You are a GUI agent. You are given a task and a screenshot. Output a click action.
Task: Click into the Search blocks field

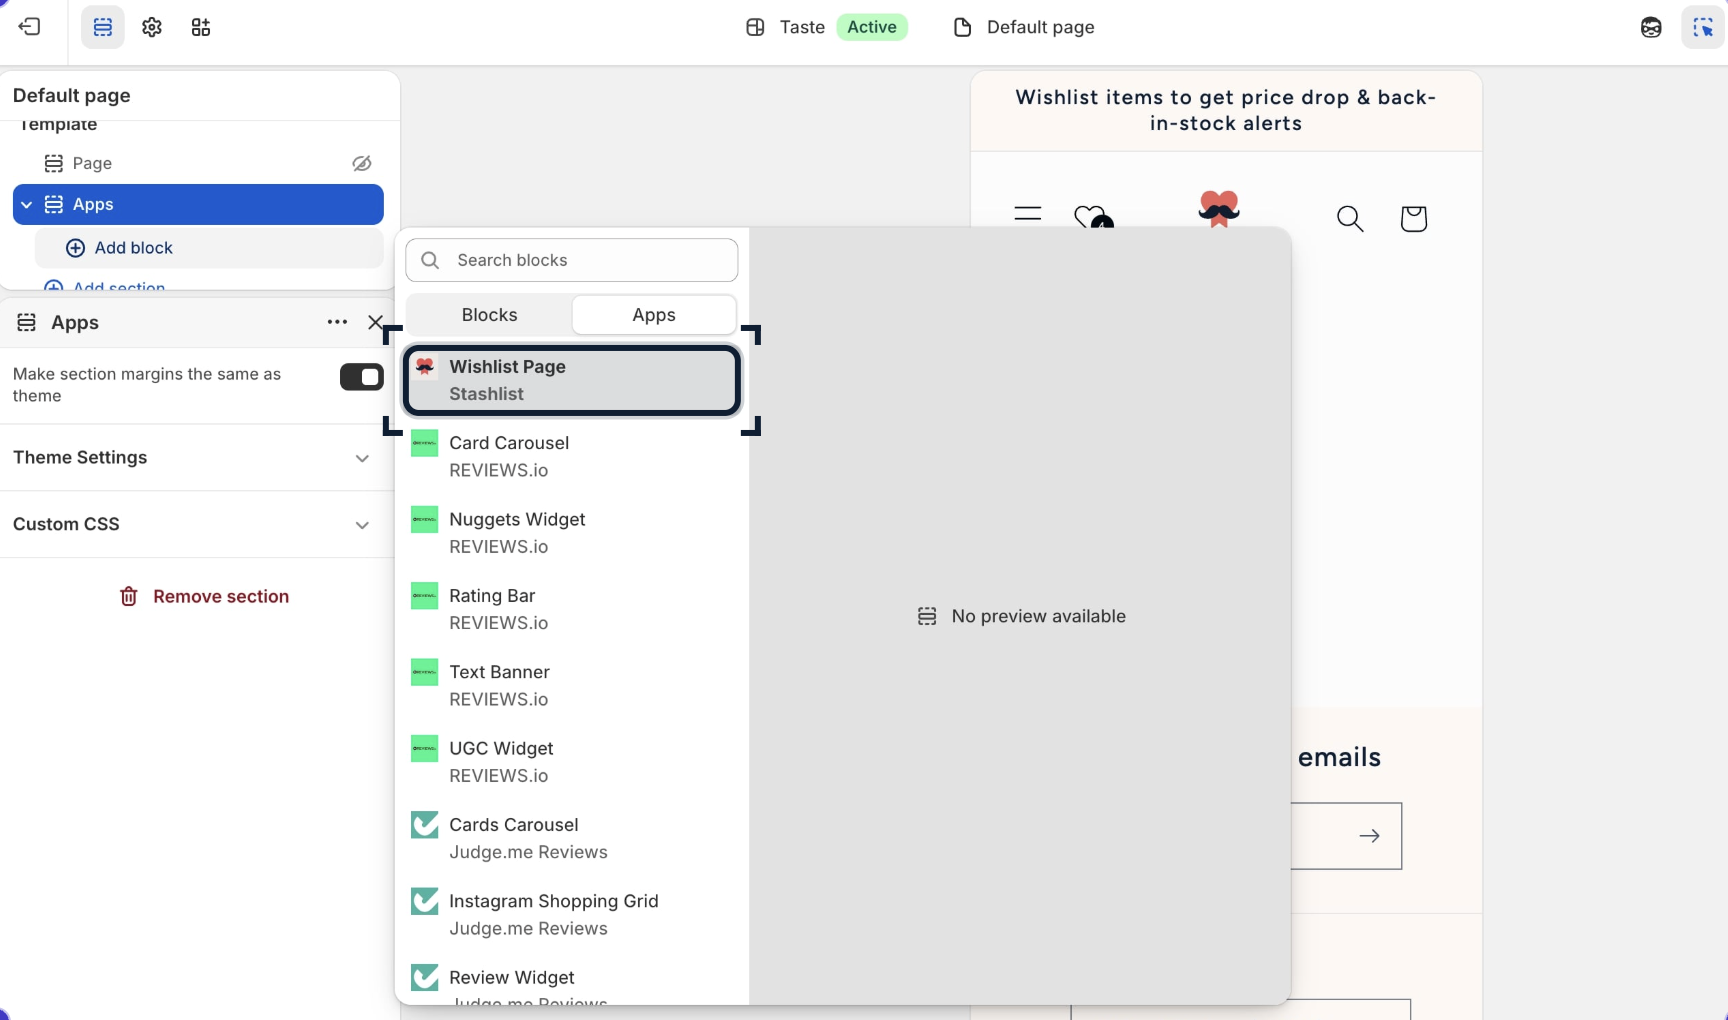point(572,260)
